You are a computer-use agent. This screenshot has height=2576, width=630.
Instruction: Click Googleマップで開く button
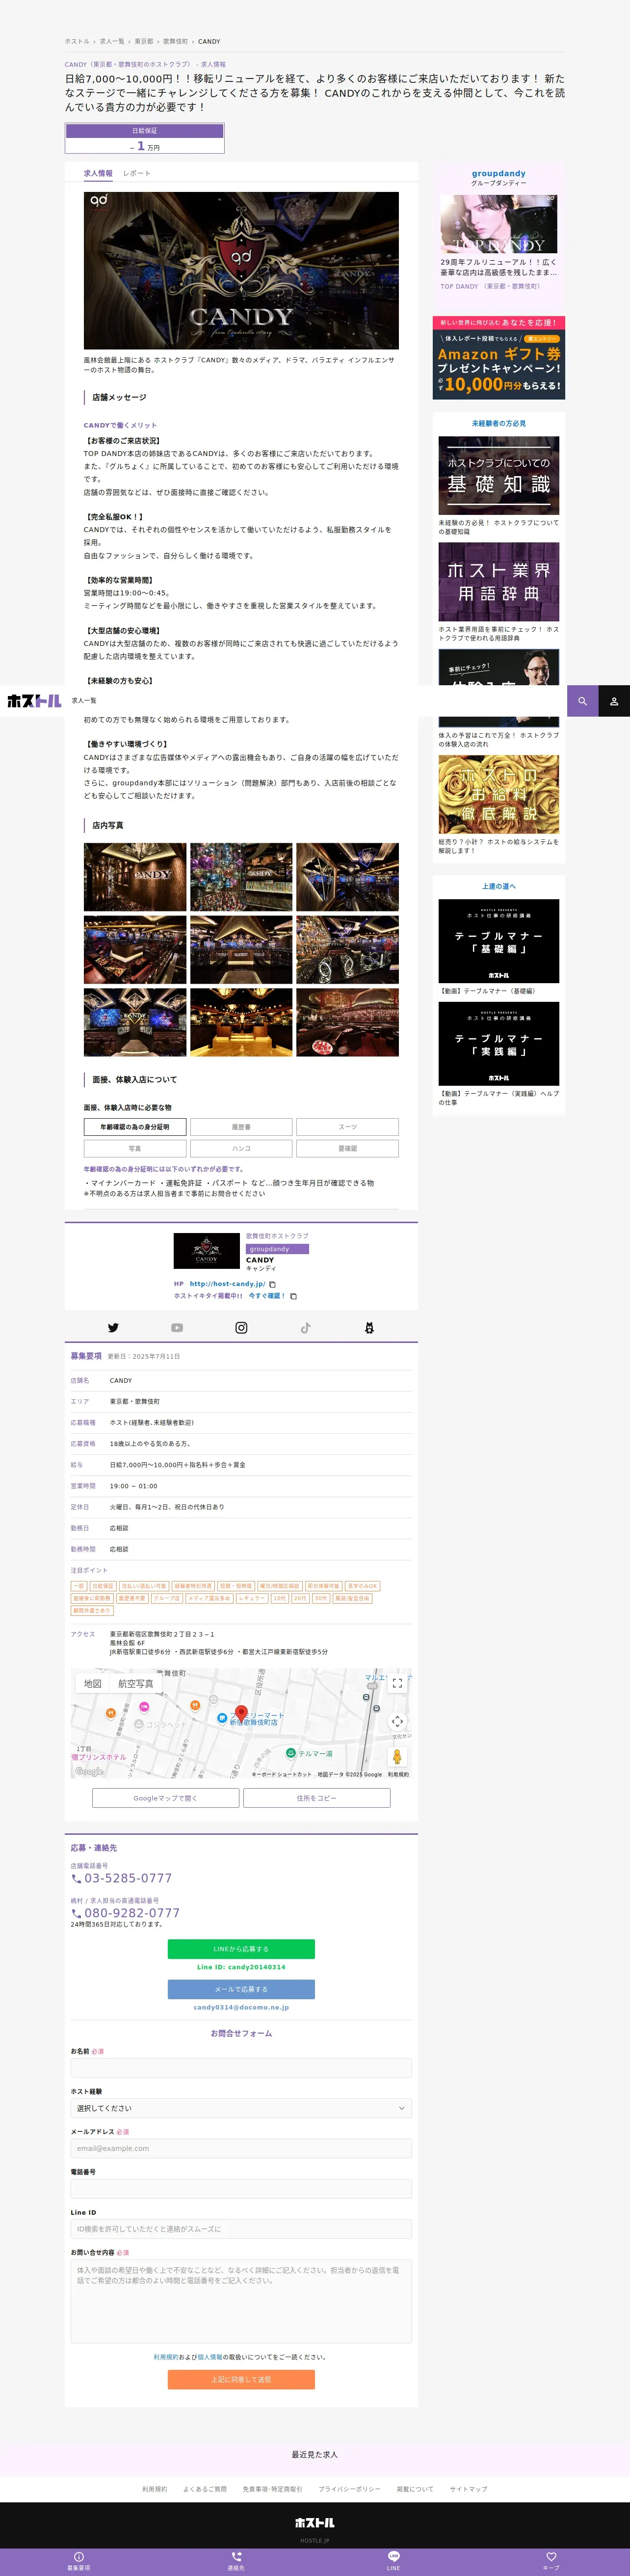pos(165,1798)
